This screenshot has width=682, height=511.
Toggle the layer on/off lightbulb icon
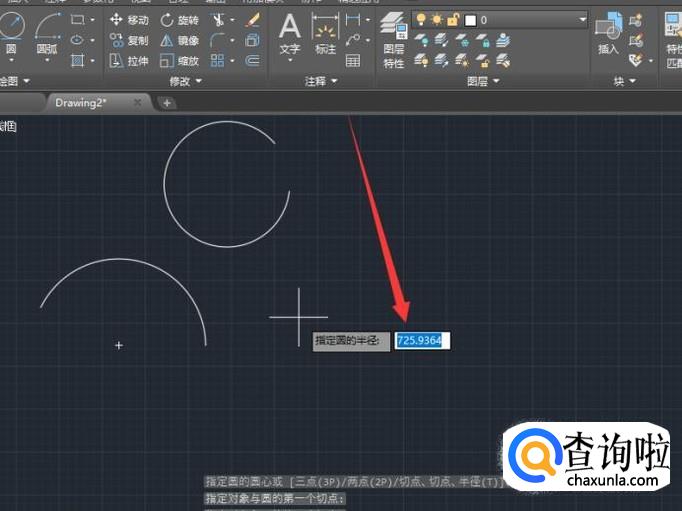click(421, 20)
